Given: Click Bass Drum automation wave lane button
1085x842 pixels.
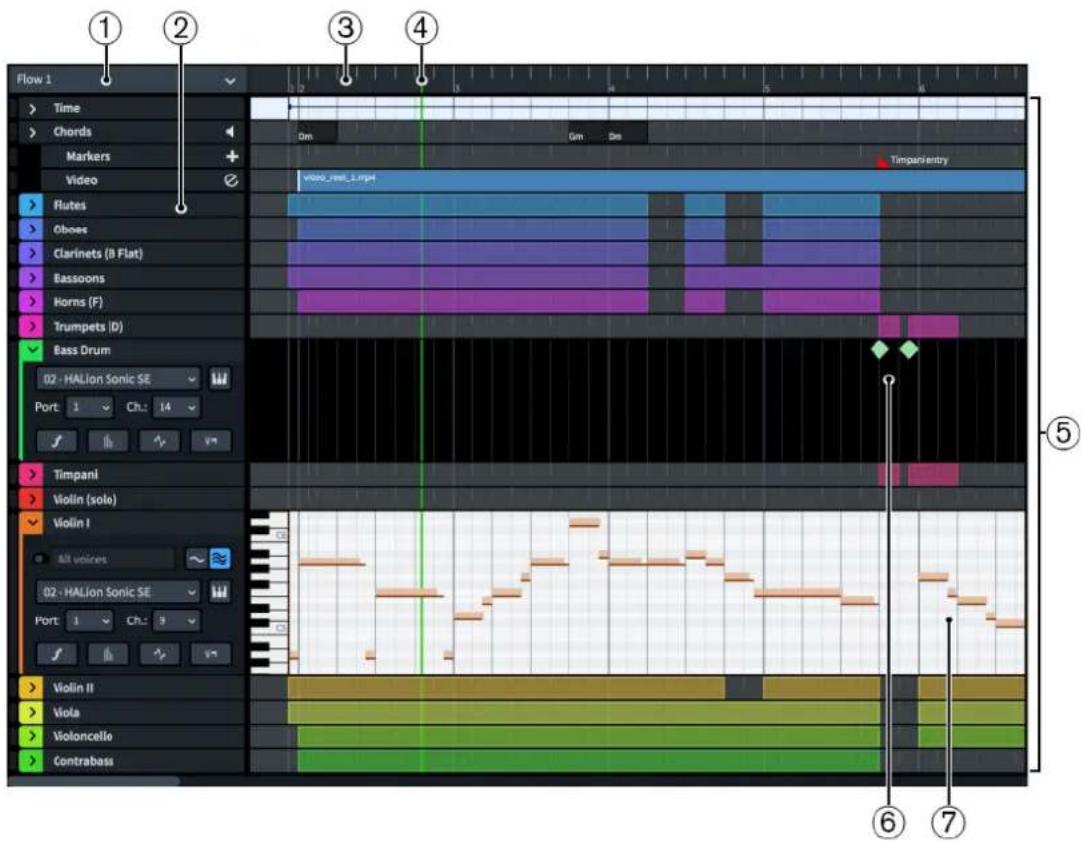Looking at the screenshot, I should coord(159,441).
